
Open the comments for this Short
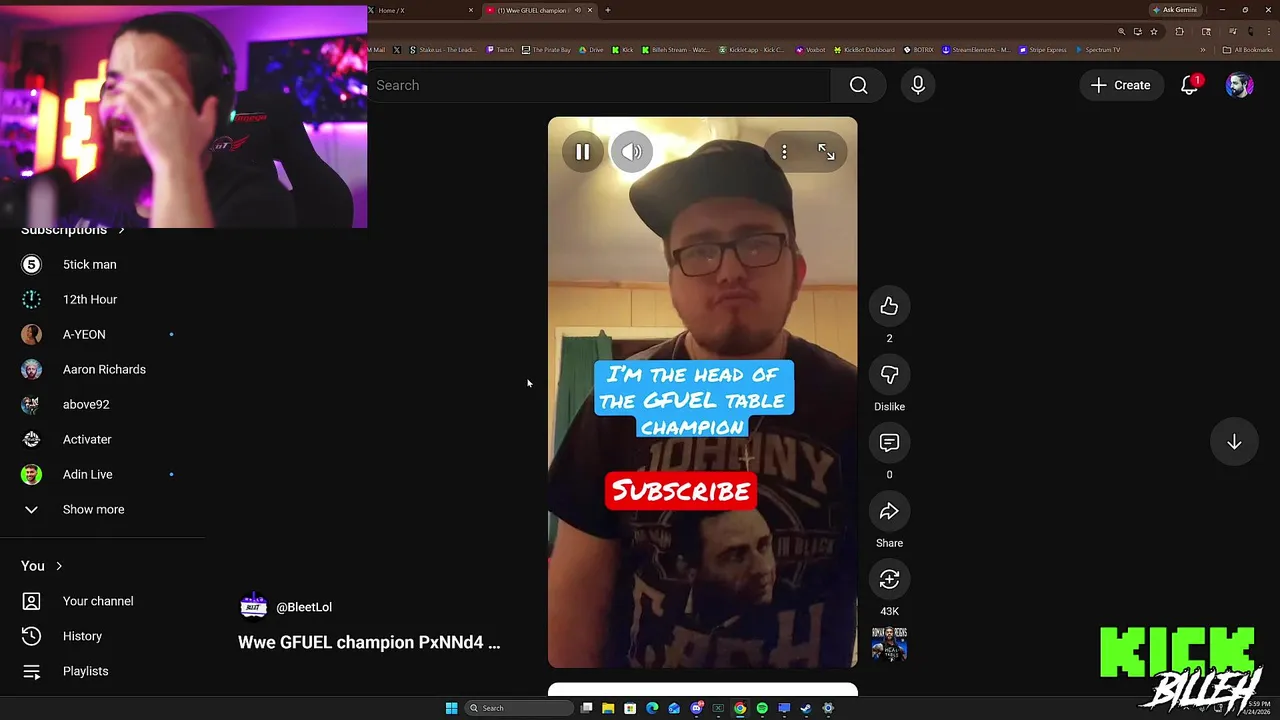coord(889,443)
